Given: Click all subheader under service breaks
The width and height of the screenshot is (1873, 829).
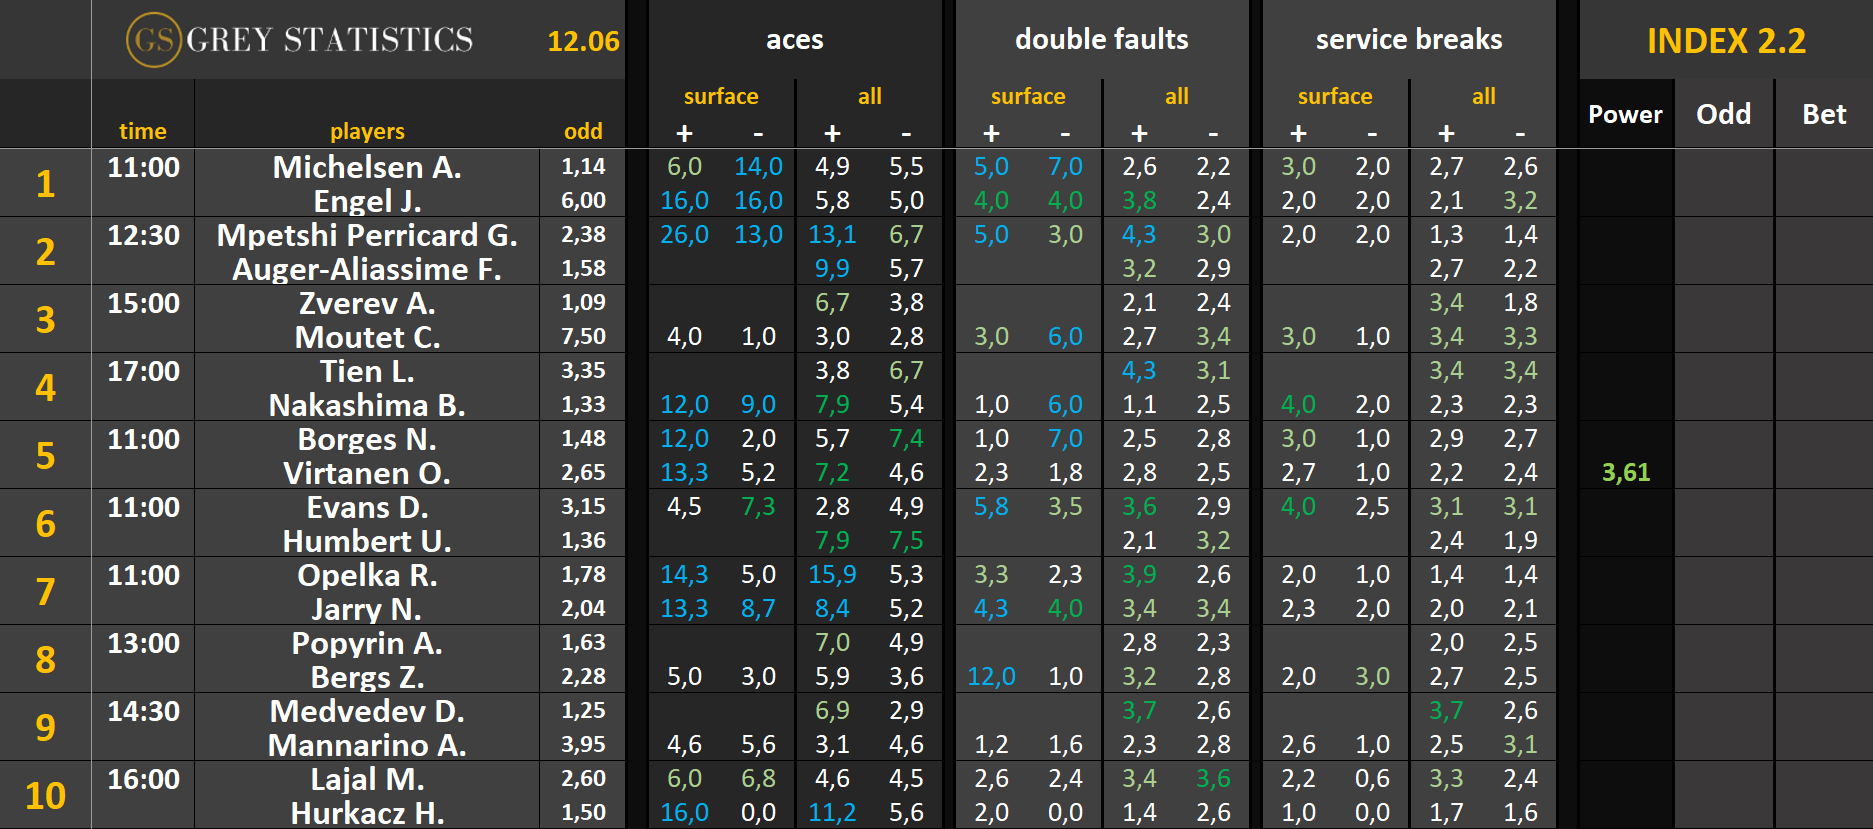Looking at the screenshot, I should click(1484, 96).
